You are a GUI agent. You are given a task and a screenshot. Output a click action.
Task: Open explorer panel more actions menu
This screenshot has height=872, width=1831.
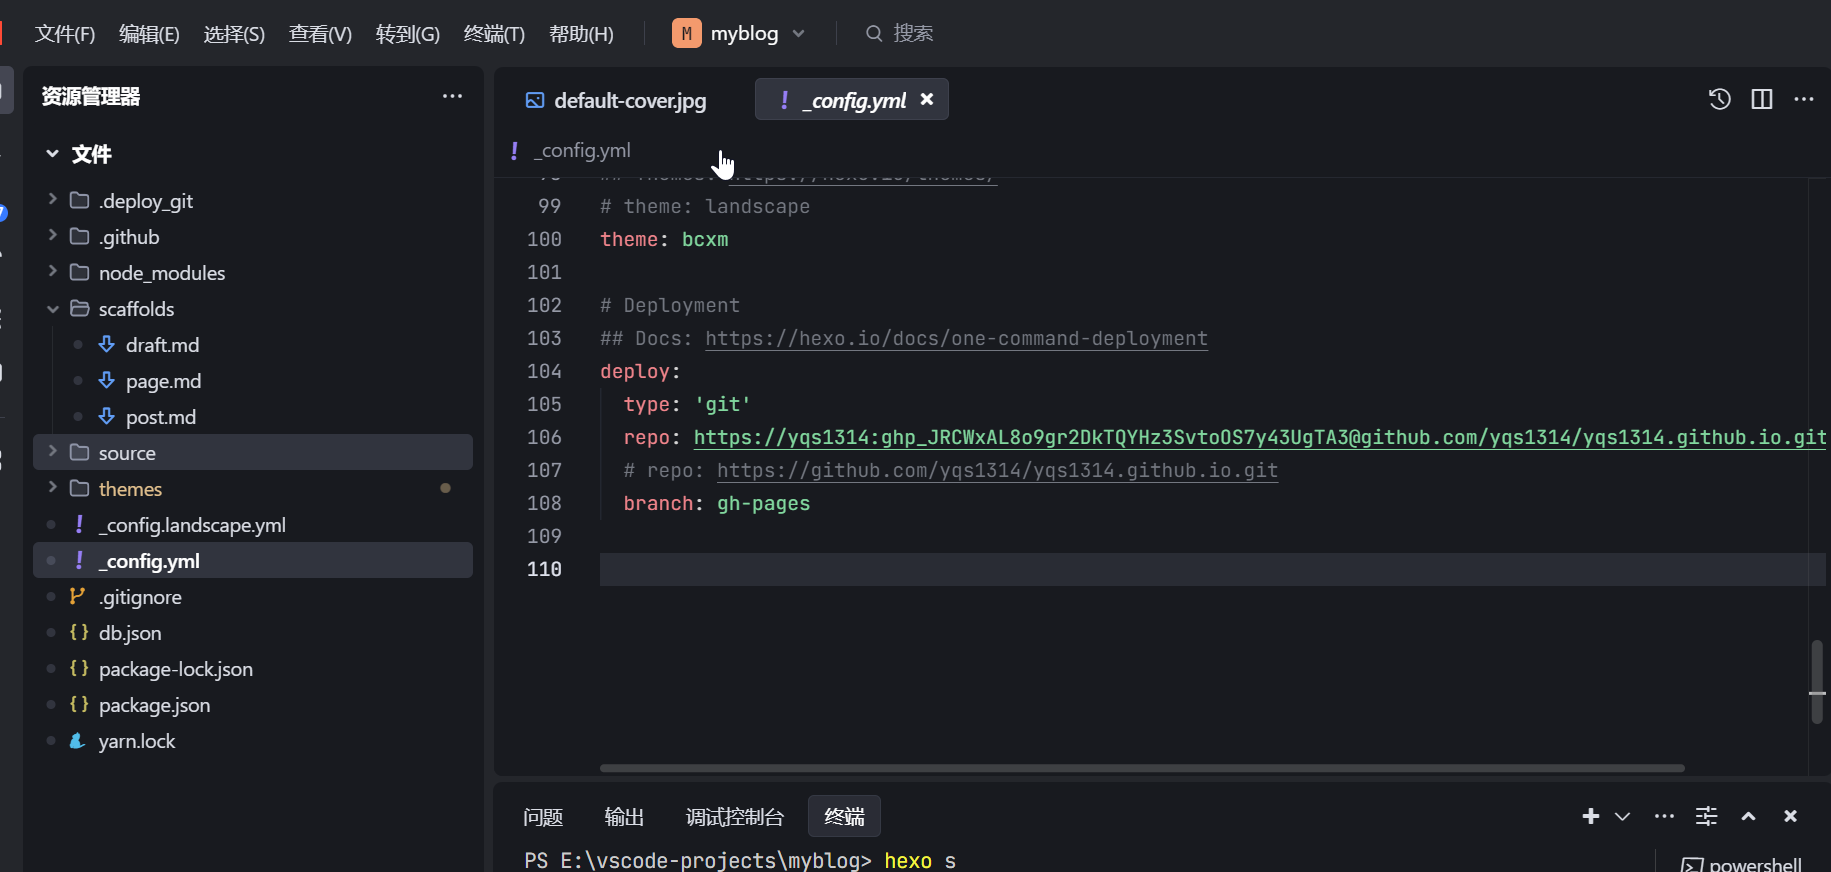point(452,96)
